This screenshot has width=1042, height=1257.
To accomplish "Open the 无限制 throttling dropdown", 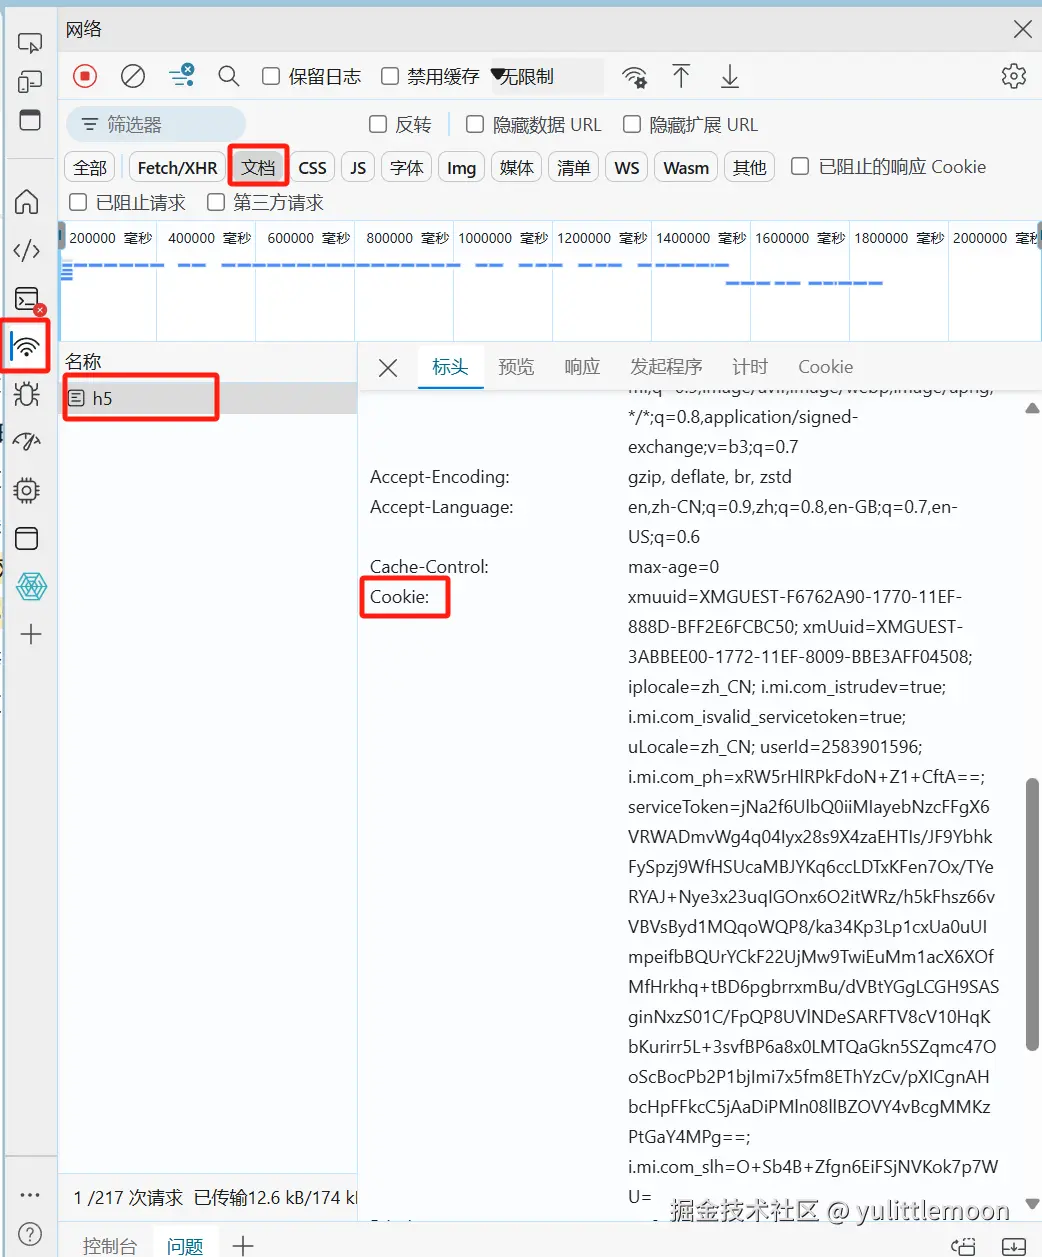I will pyautogui.click(x=546, y=76).
